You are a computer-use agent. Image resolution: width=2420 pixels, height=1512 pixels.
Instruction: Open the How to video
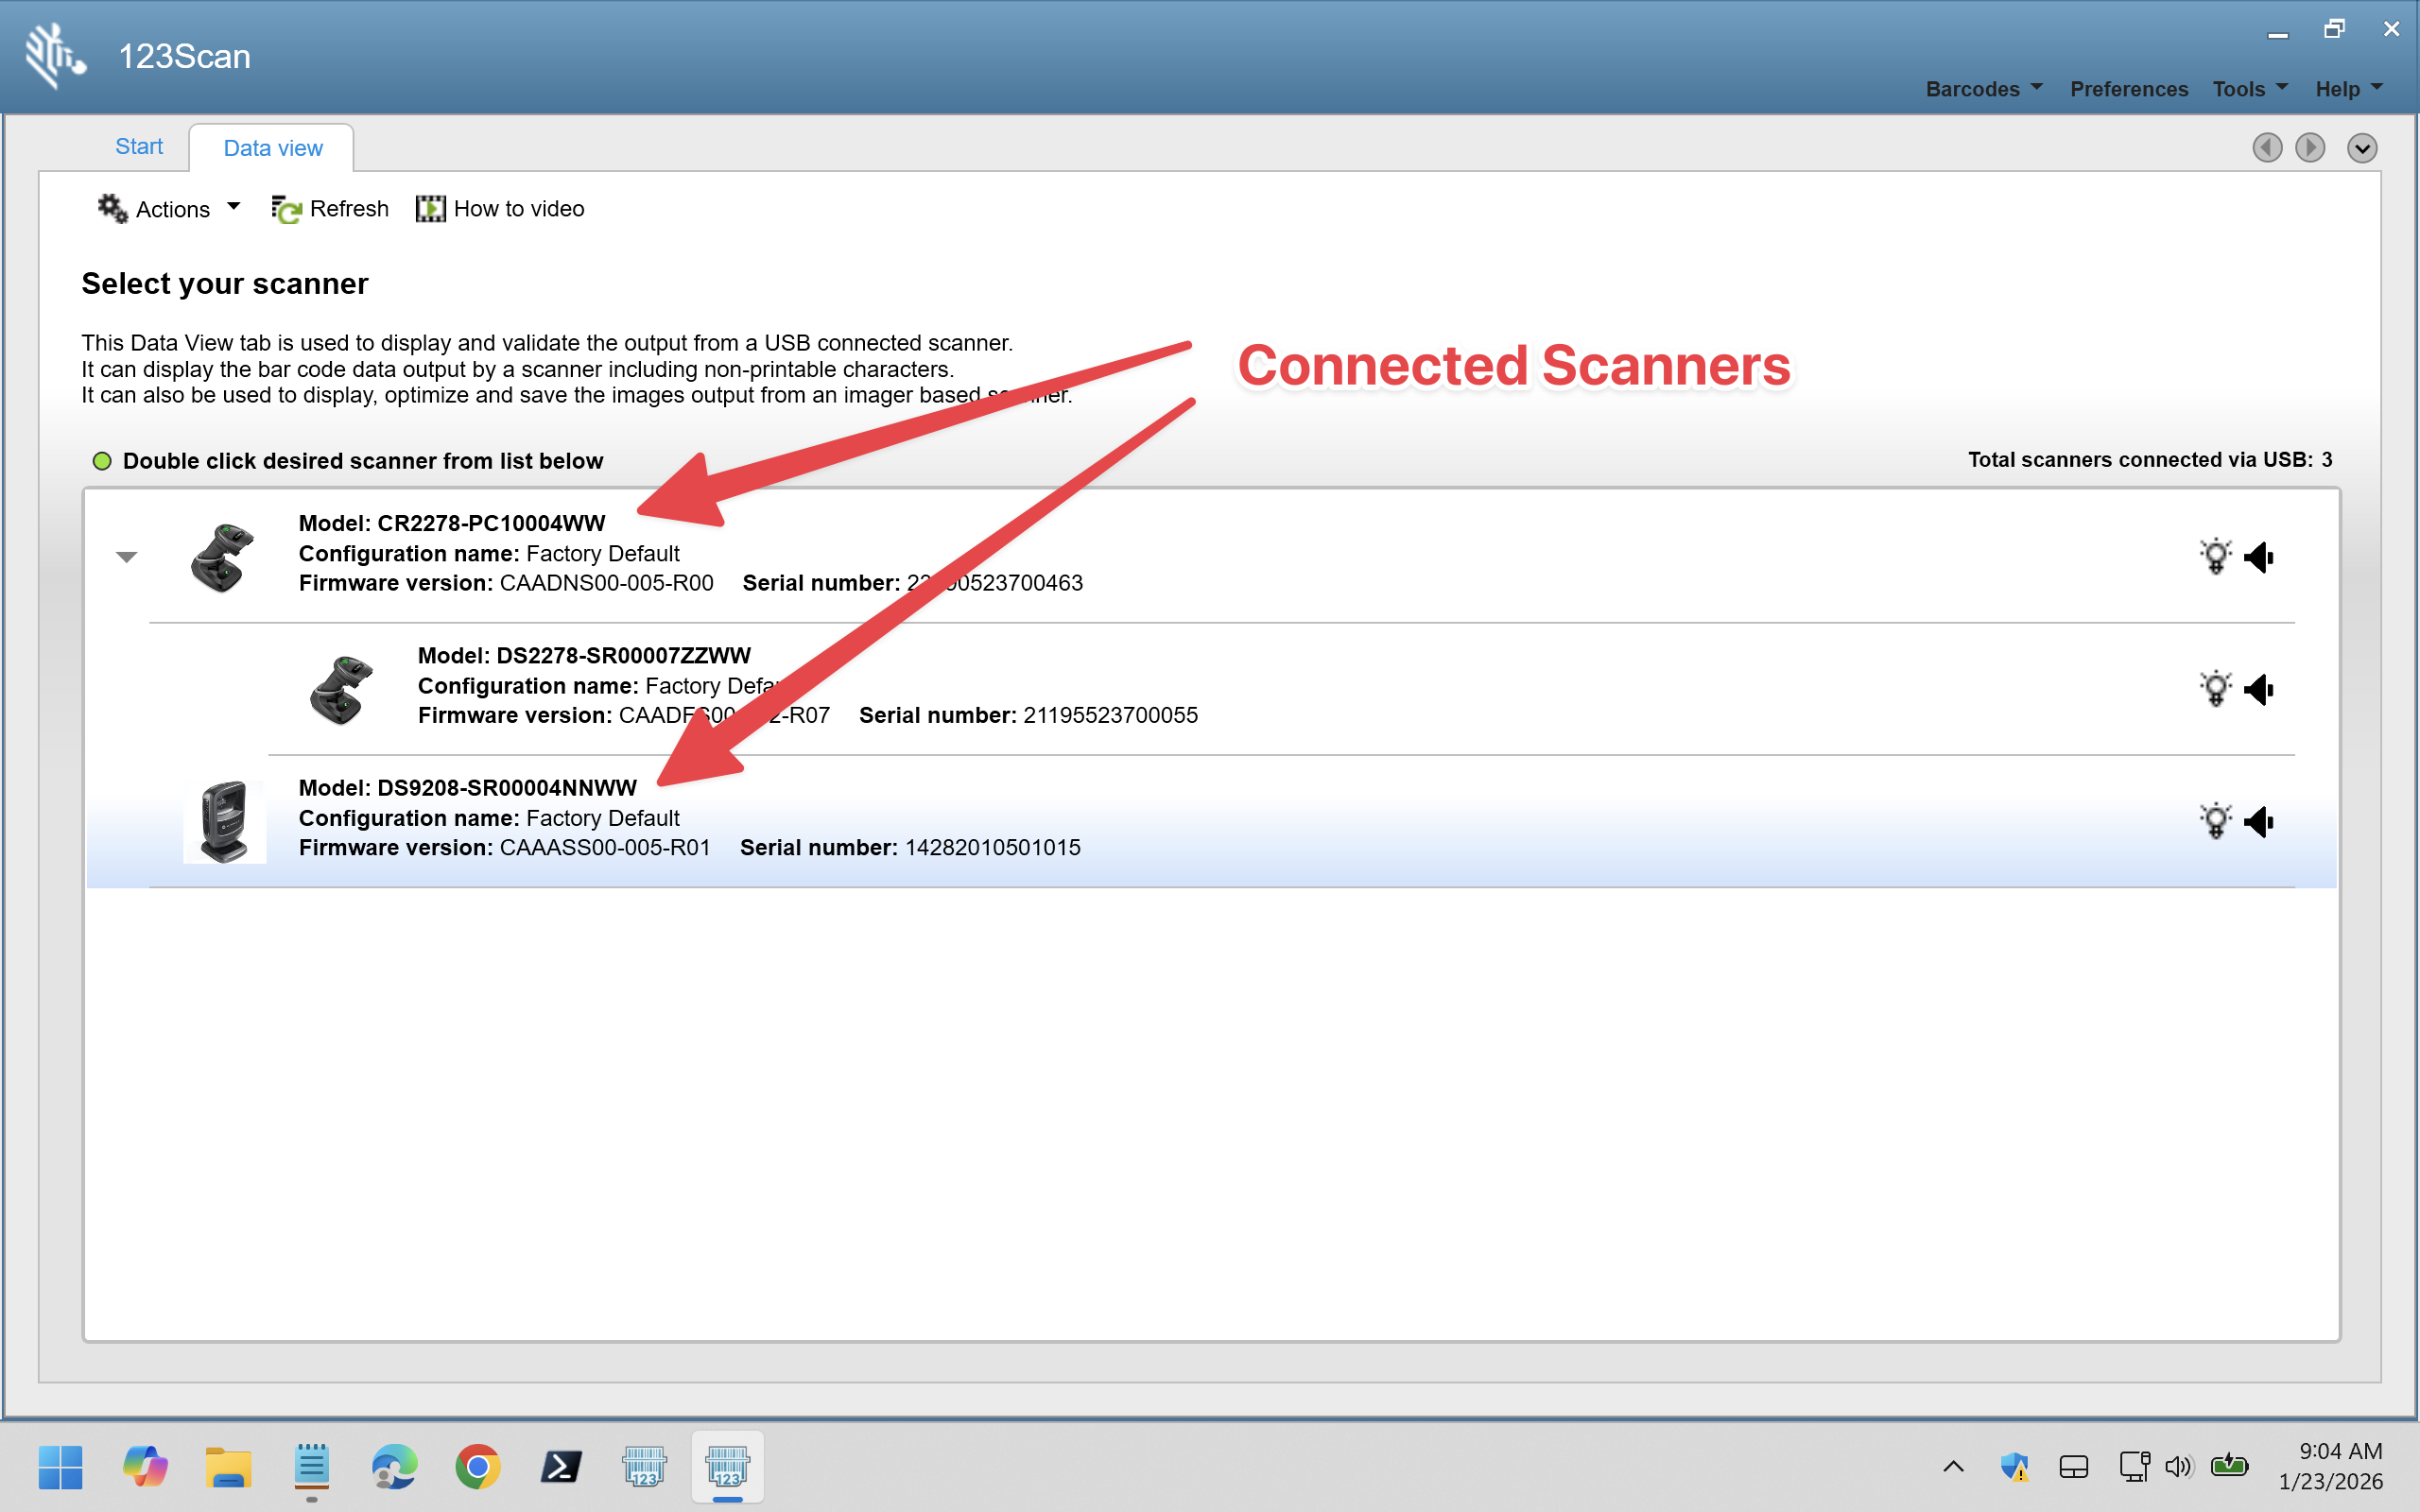pyautogui.click(x=500, y=209)
